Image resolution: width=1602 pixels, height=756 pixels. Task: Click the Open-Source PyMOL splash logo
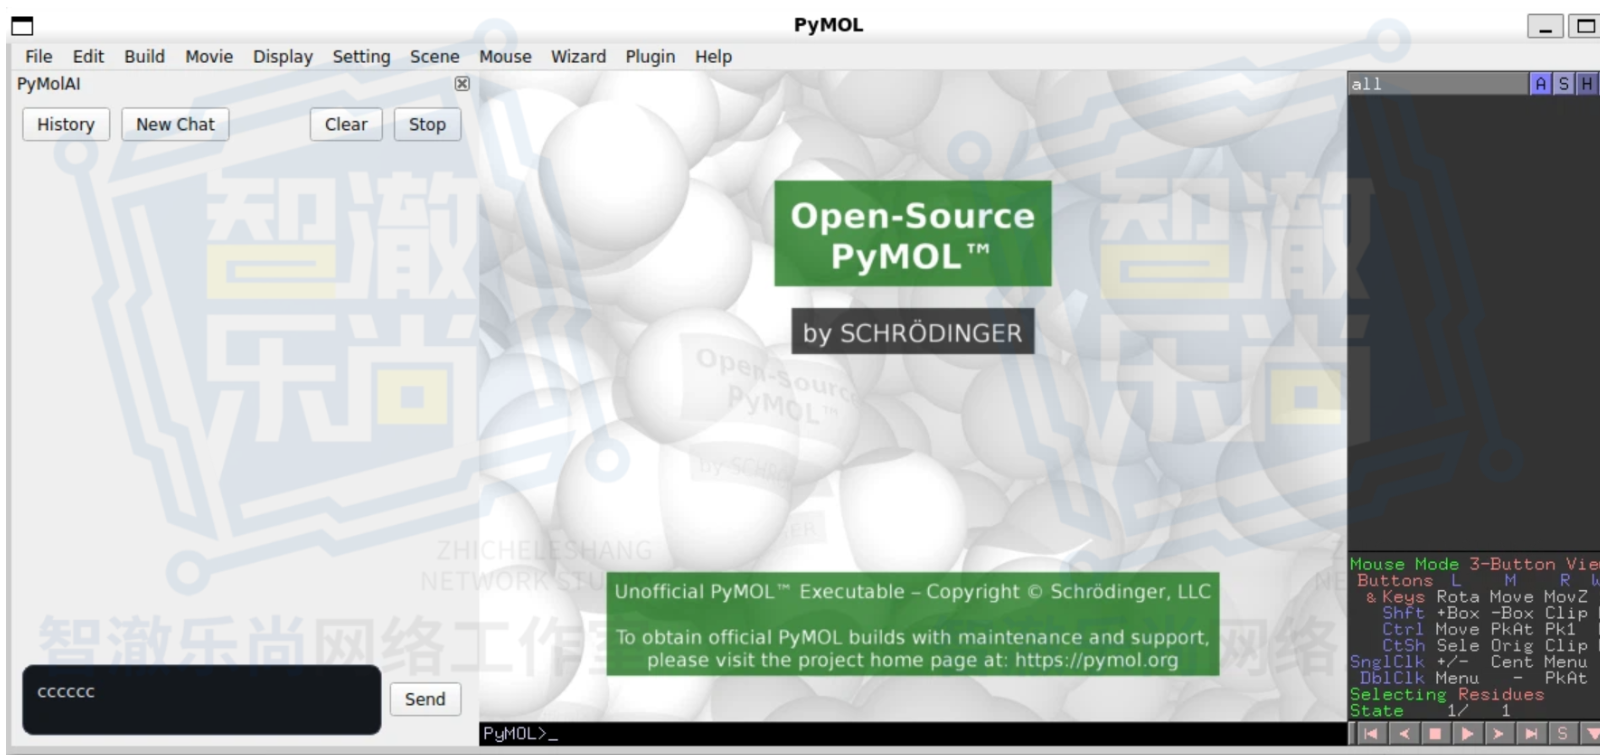pos(913,234)
